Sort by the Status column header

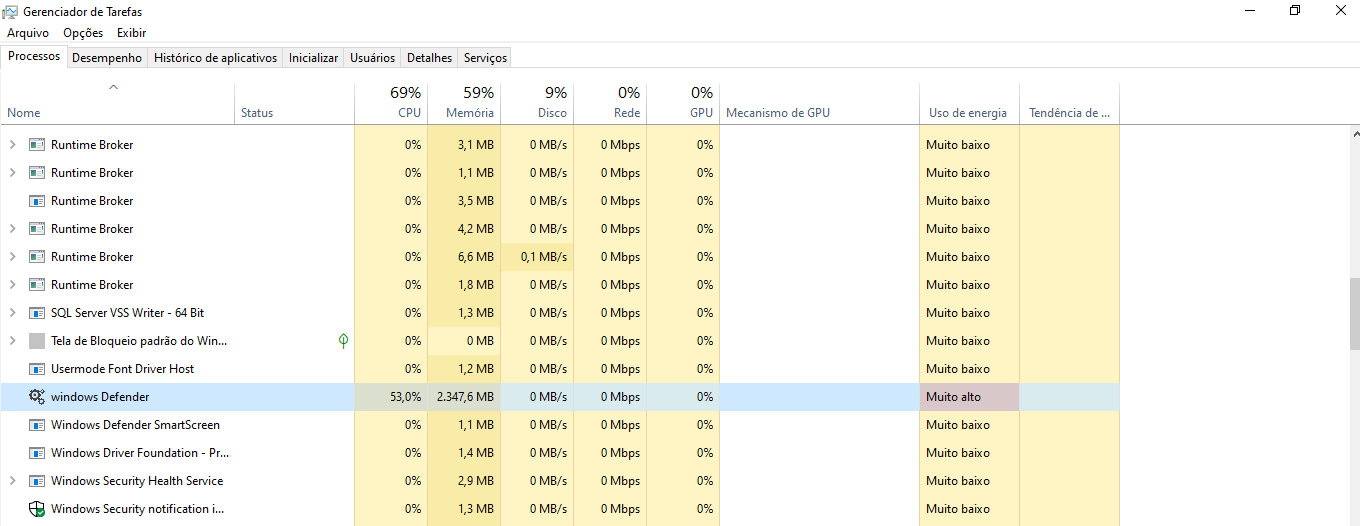click(294, 103)
